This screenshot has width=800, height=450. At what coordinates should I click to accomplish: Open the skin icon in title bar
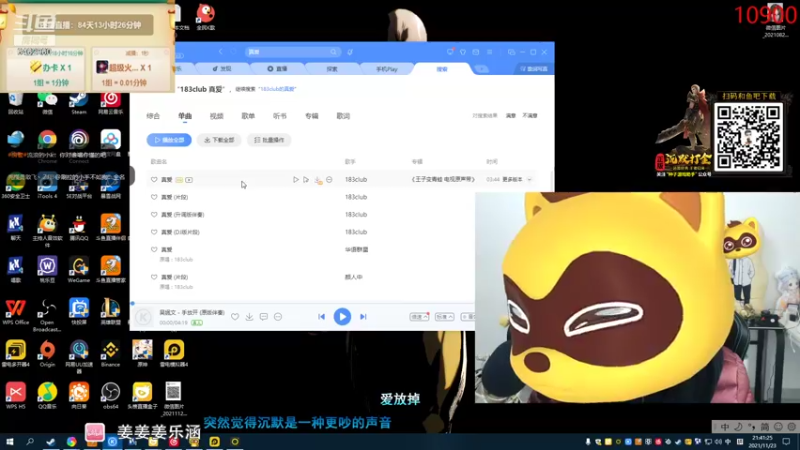click(x=463, y=52)
